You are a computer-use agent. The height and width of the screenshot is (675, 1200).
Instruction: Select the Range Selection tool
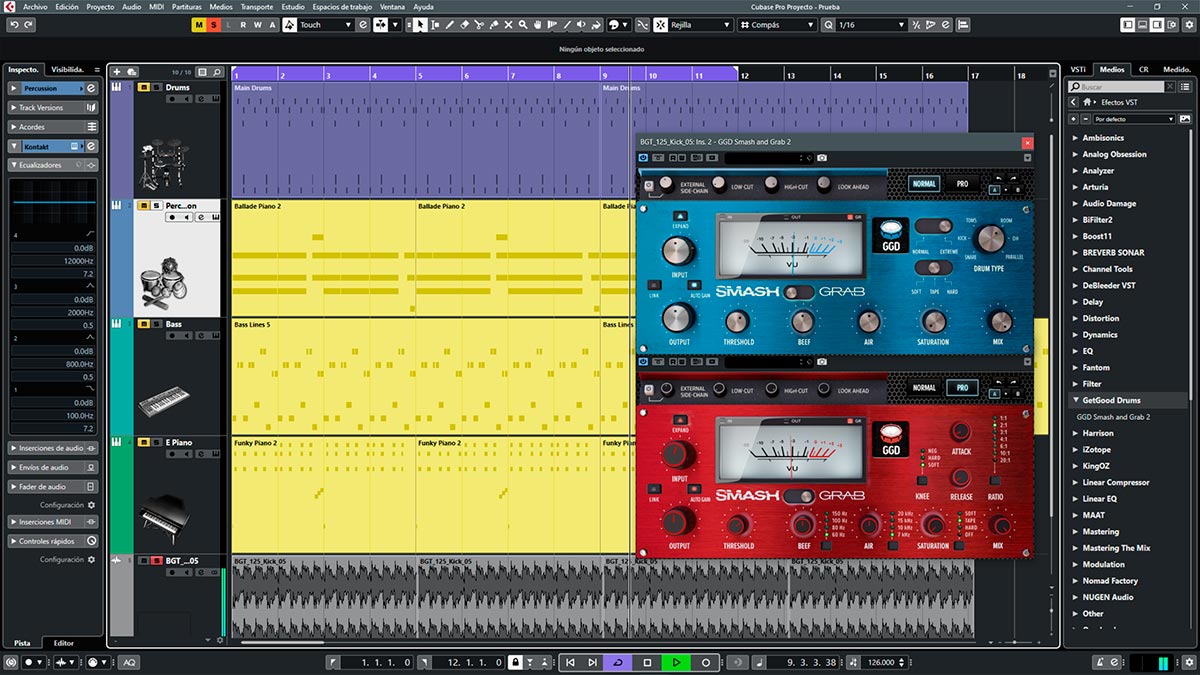[436, 24]
